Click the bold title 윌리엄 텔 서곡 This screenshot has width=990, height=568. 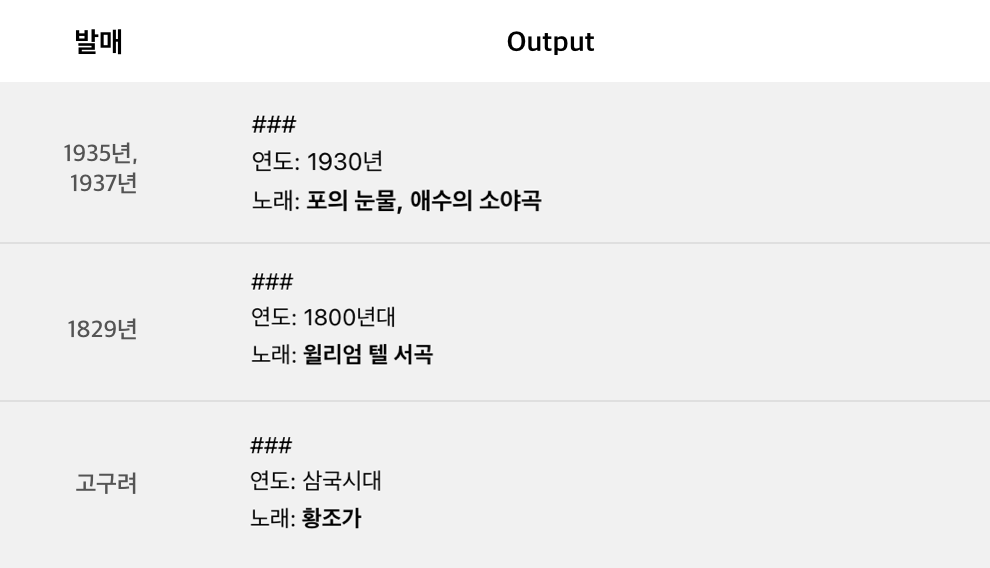tap(368, 354)
